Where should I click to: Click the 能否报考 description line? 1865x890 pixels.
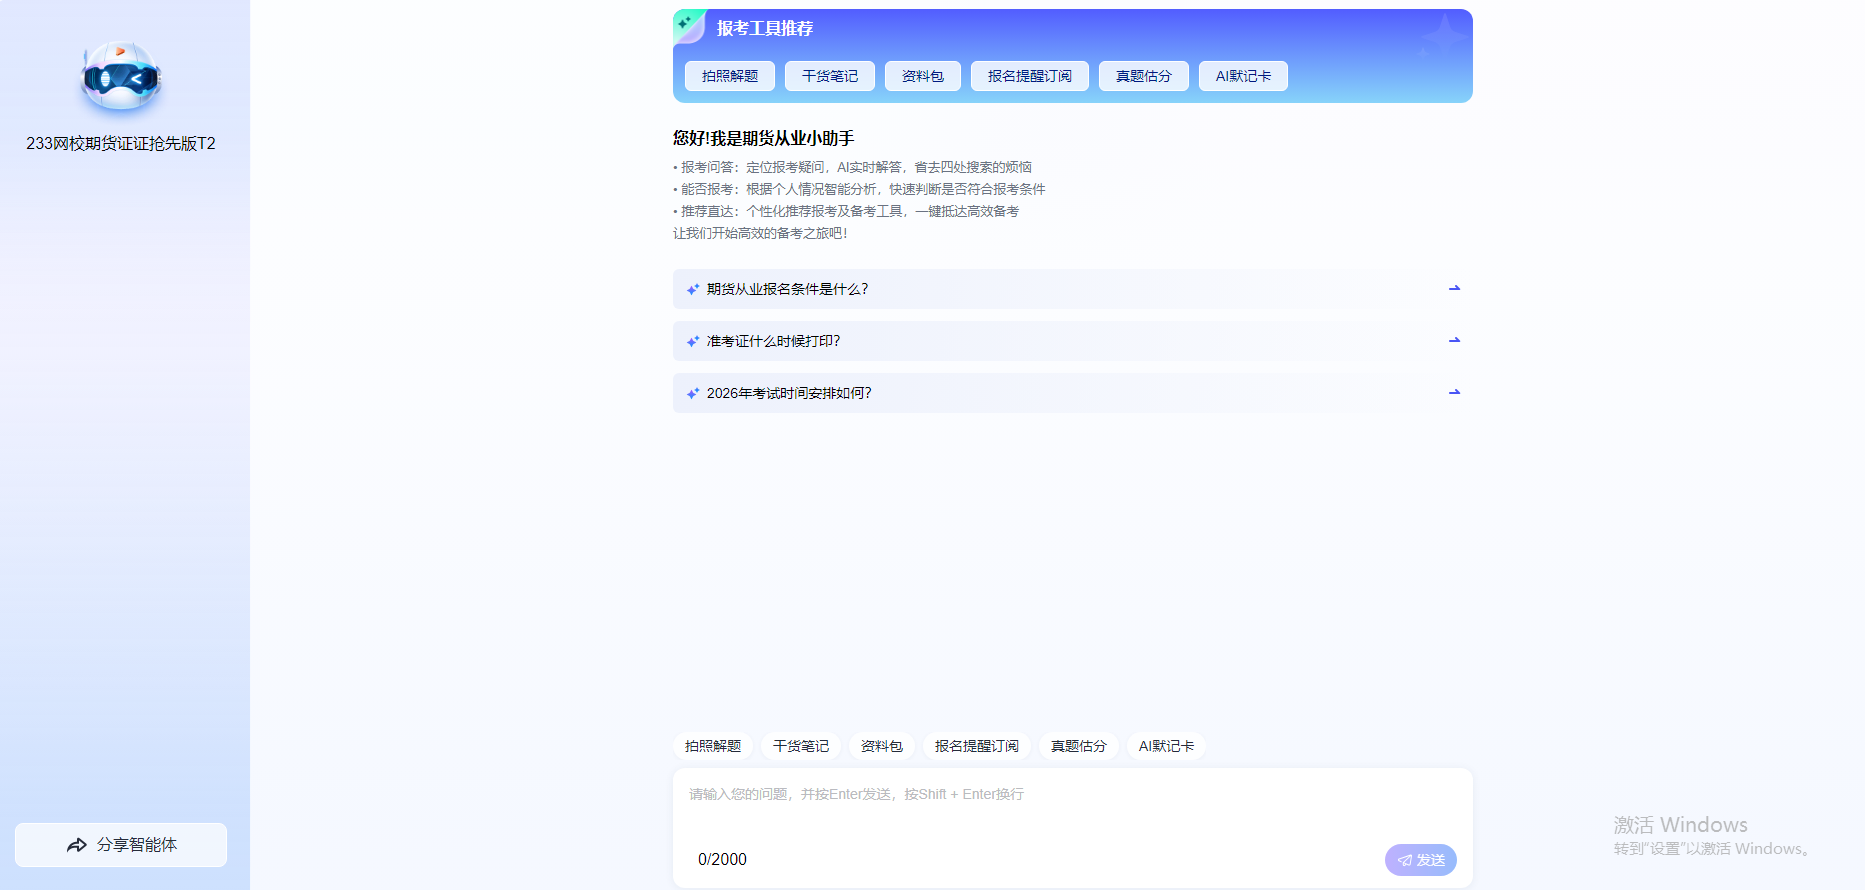[859, 189]
